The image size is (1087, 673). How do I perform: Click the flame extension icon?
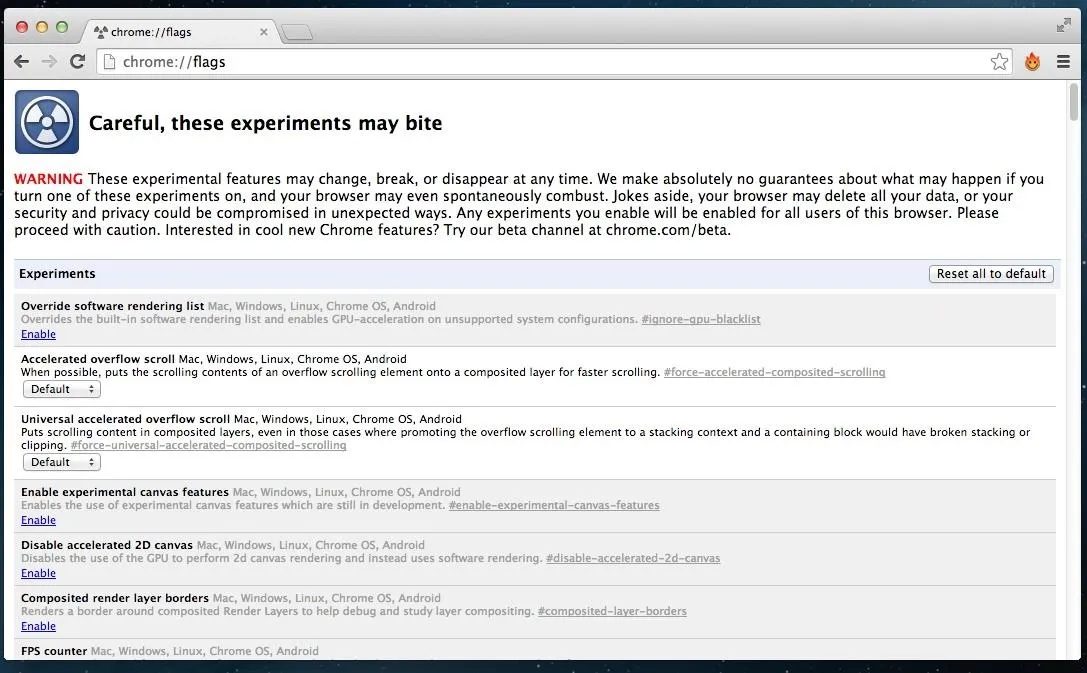coord(1032,62)
